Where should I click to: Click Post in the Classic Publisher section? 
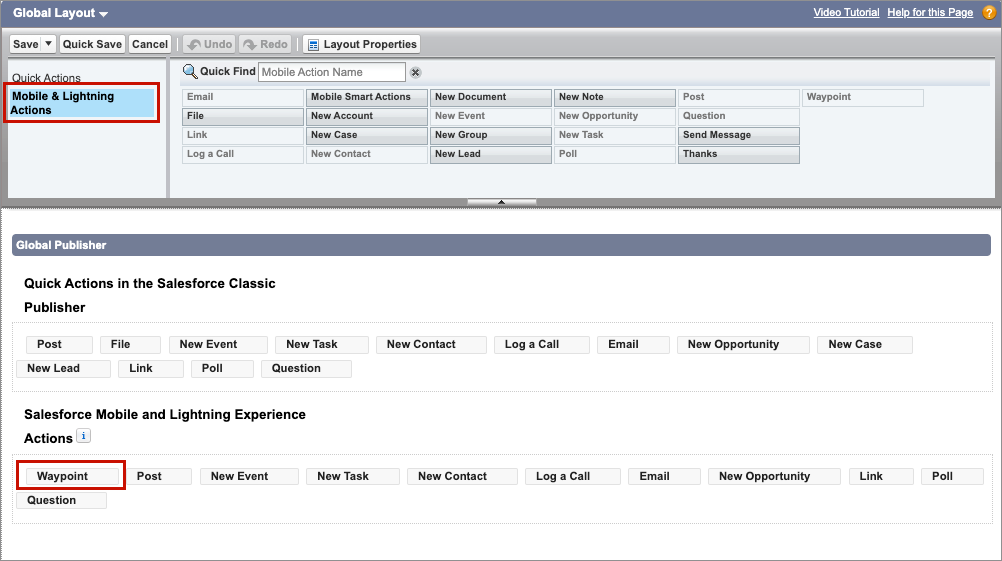tap(59, 344)
